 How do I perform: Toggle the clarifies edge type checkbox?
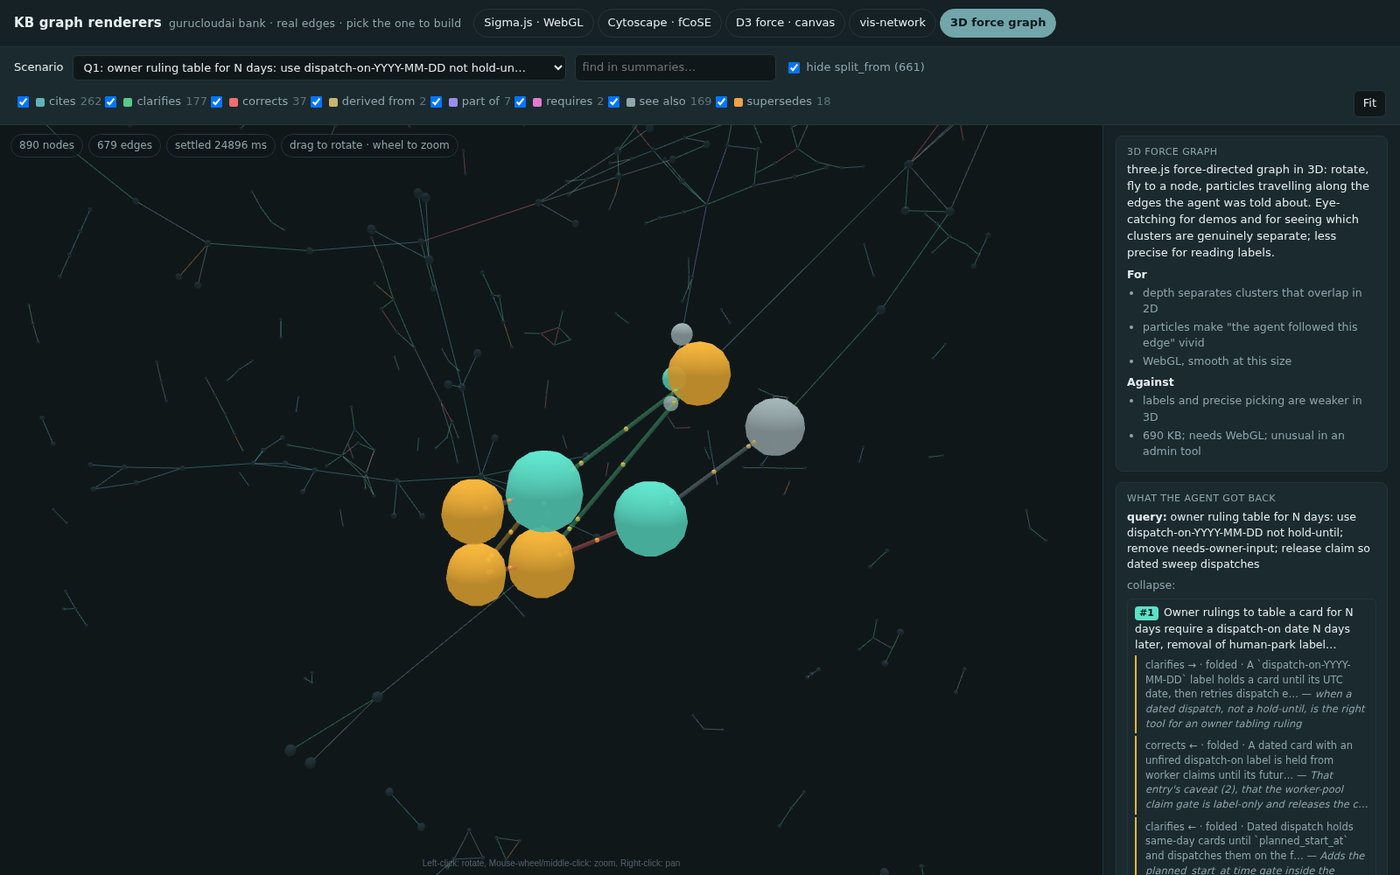(x=111, y=102)
